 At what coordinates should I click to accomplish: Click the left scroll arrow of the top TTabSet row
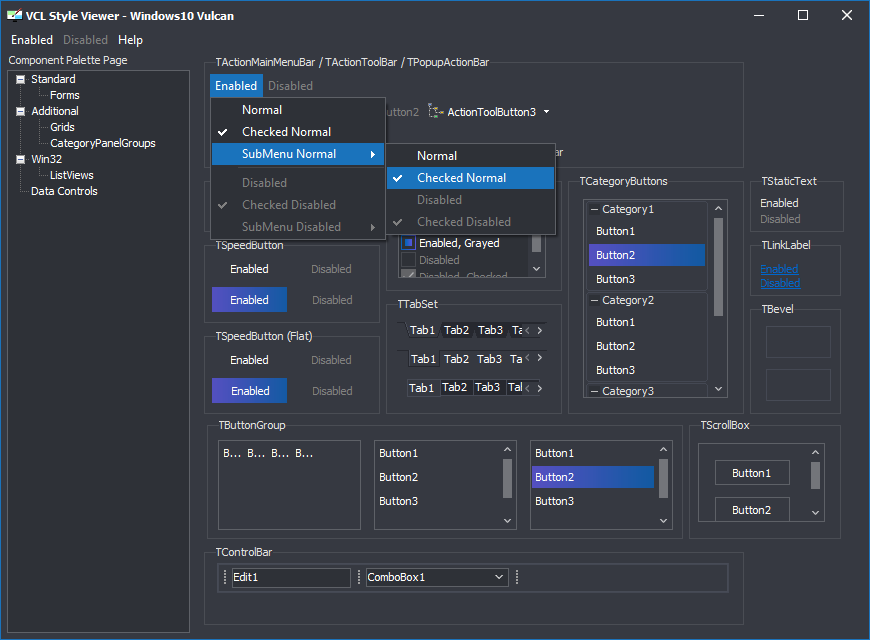(x=527, y=330)
